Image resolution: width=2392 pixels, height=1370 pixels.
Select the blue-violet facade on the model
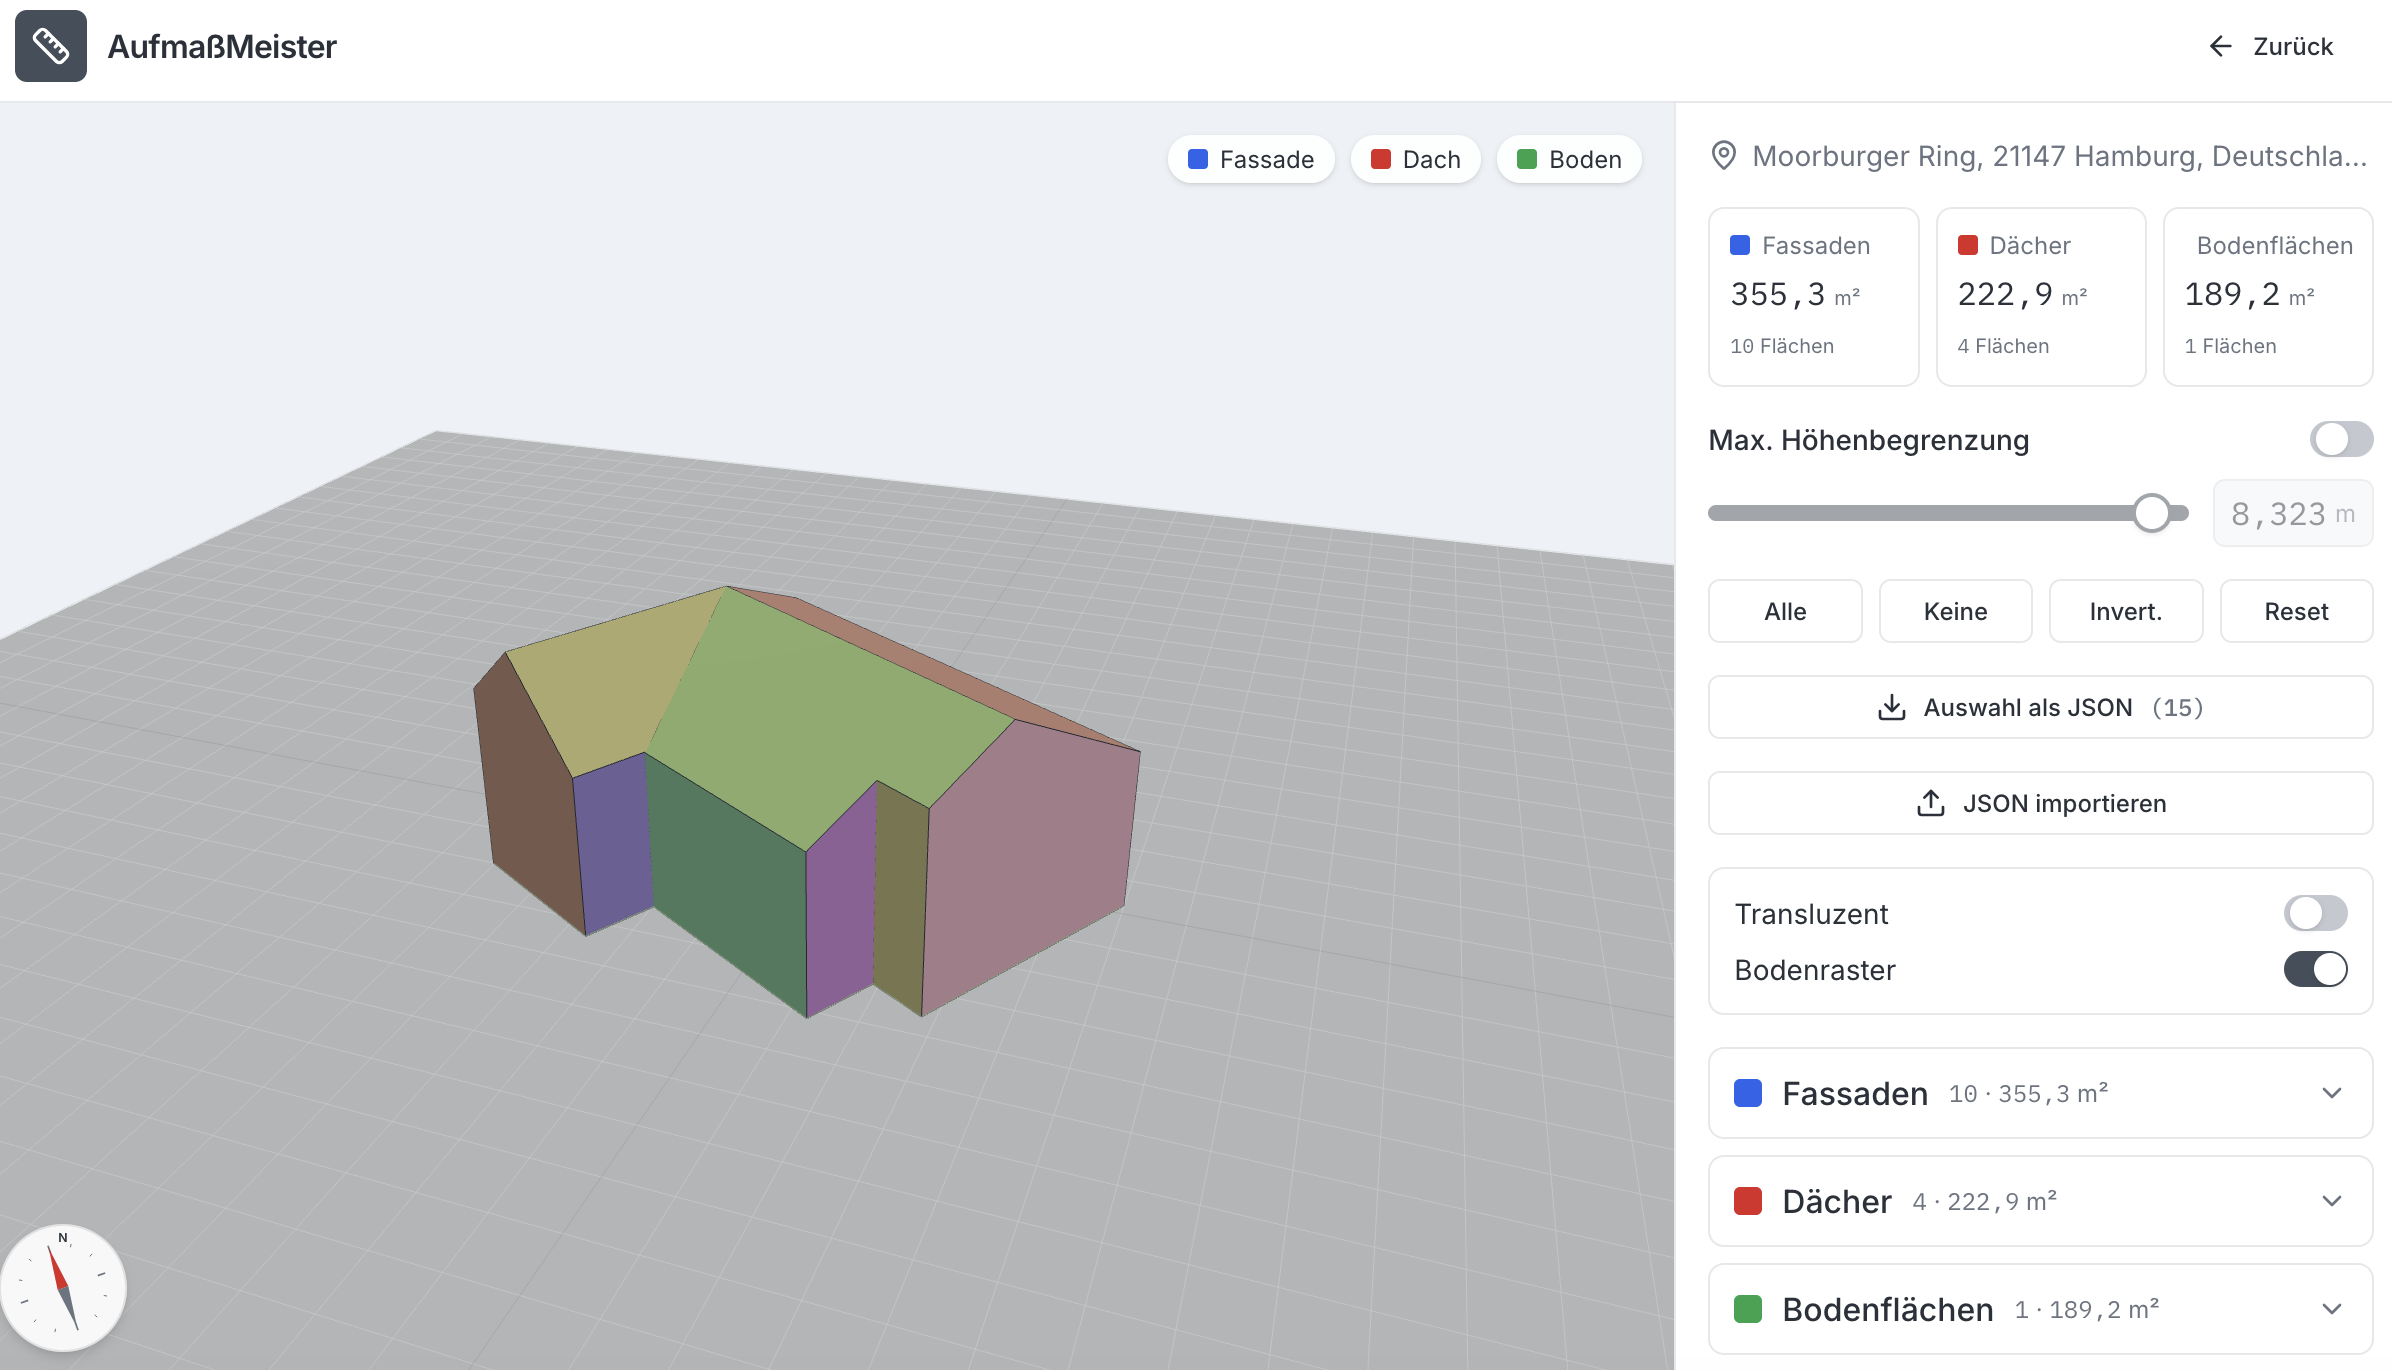click(614, 845)
